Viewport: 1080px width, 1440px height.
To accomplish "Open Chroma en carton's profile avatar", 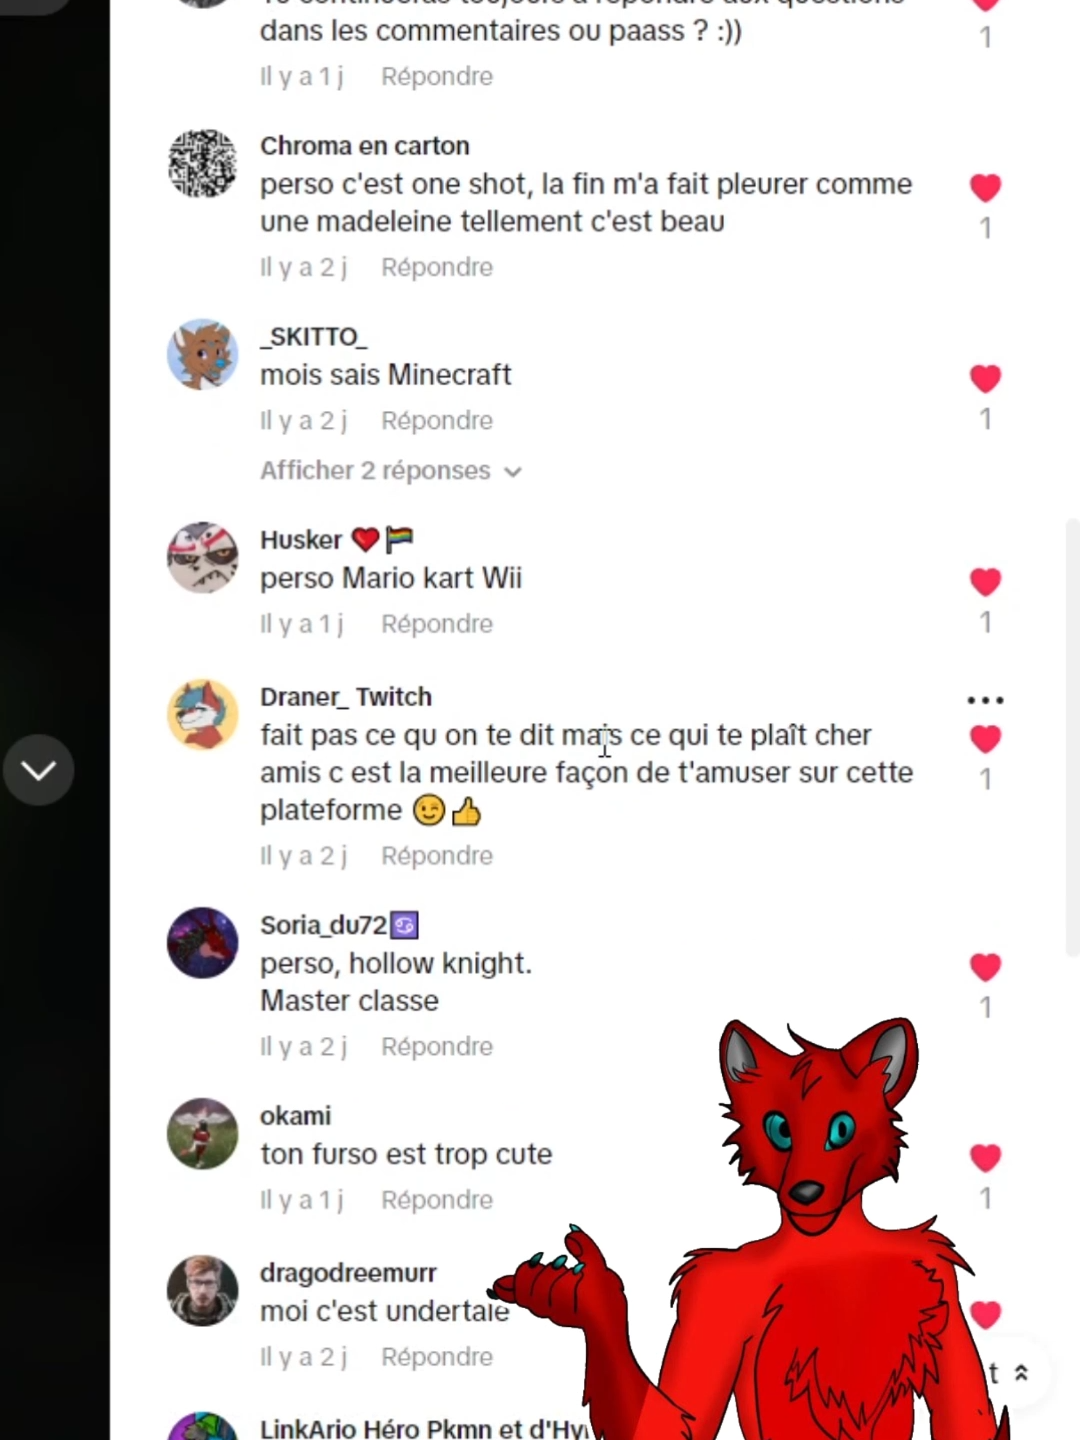I will point(203,164).
